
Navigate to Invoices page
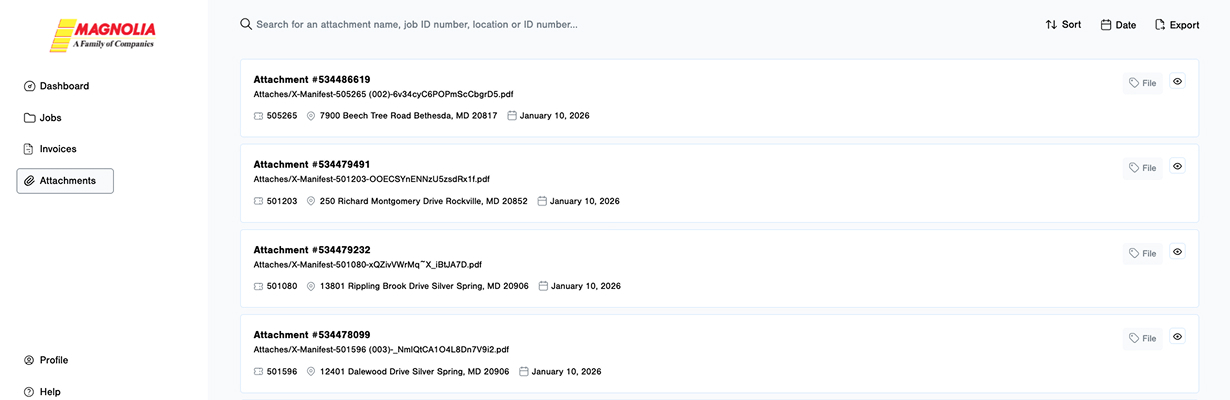point(58,149)
